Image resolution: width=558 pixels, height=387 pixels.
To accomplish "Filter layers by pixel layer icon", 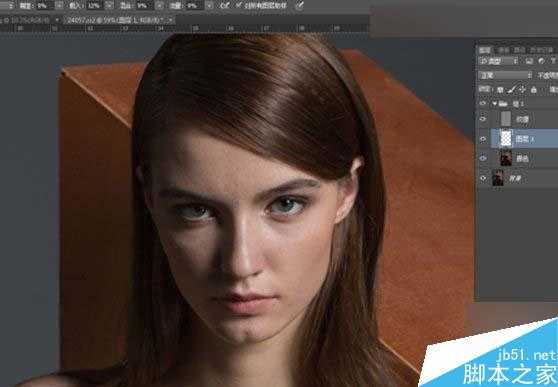I will pyautogui.click(x=529, y=61).
